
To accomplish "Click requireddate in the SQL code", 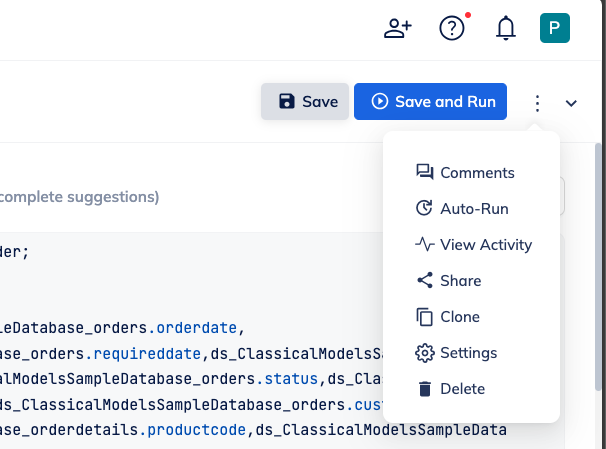I will click(147, 354).
